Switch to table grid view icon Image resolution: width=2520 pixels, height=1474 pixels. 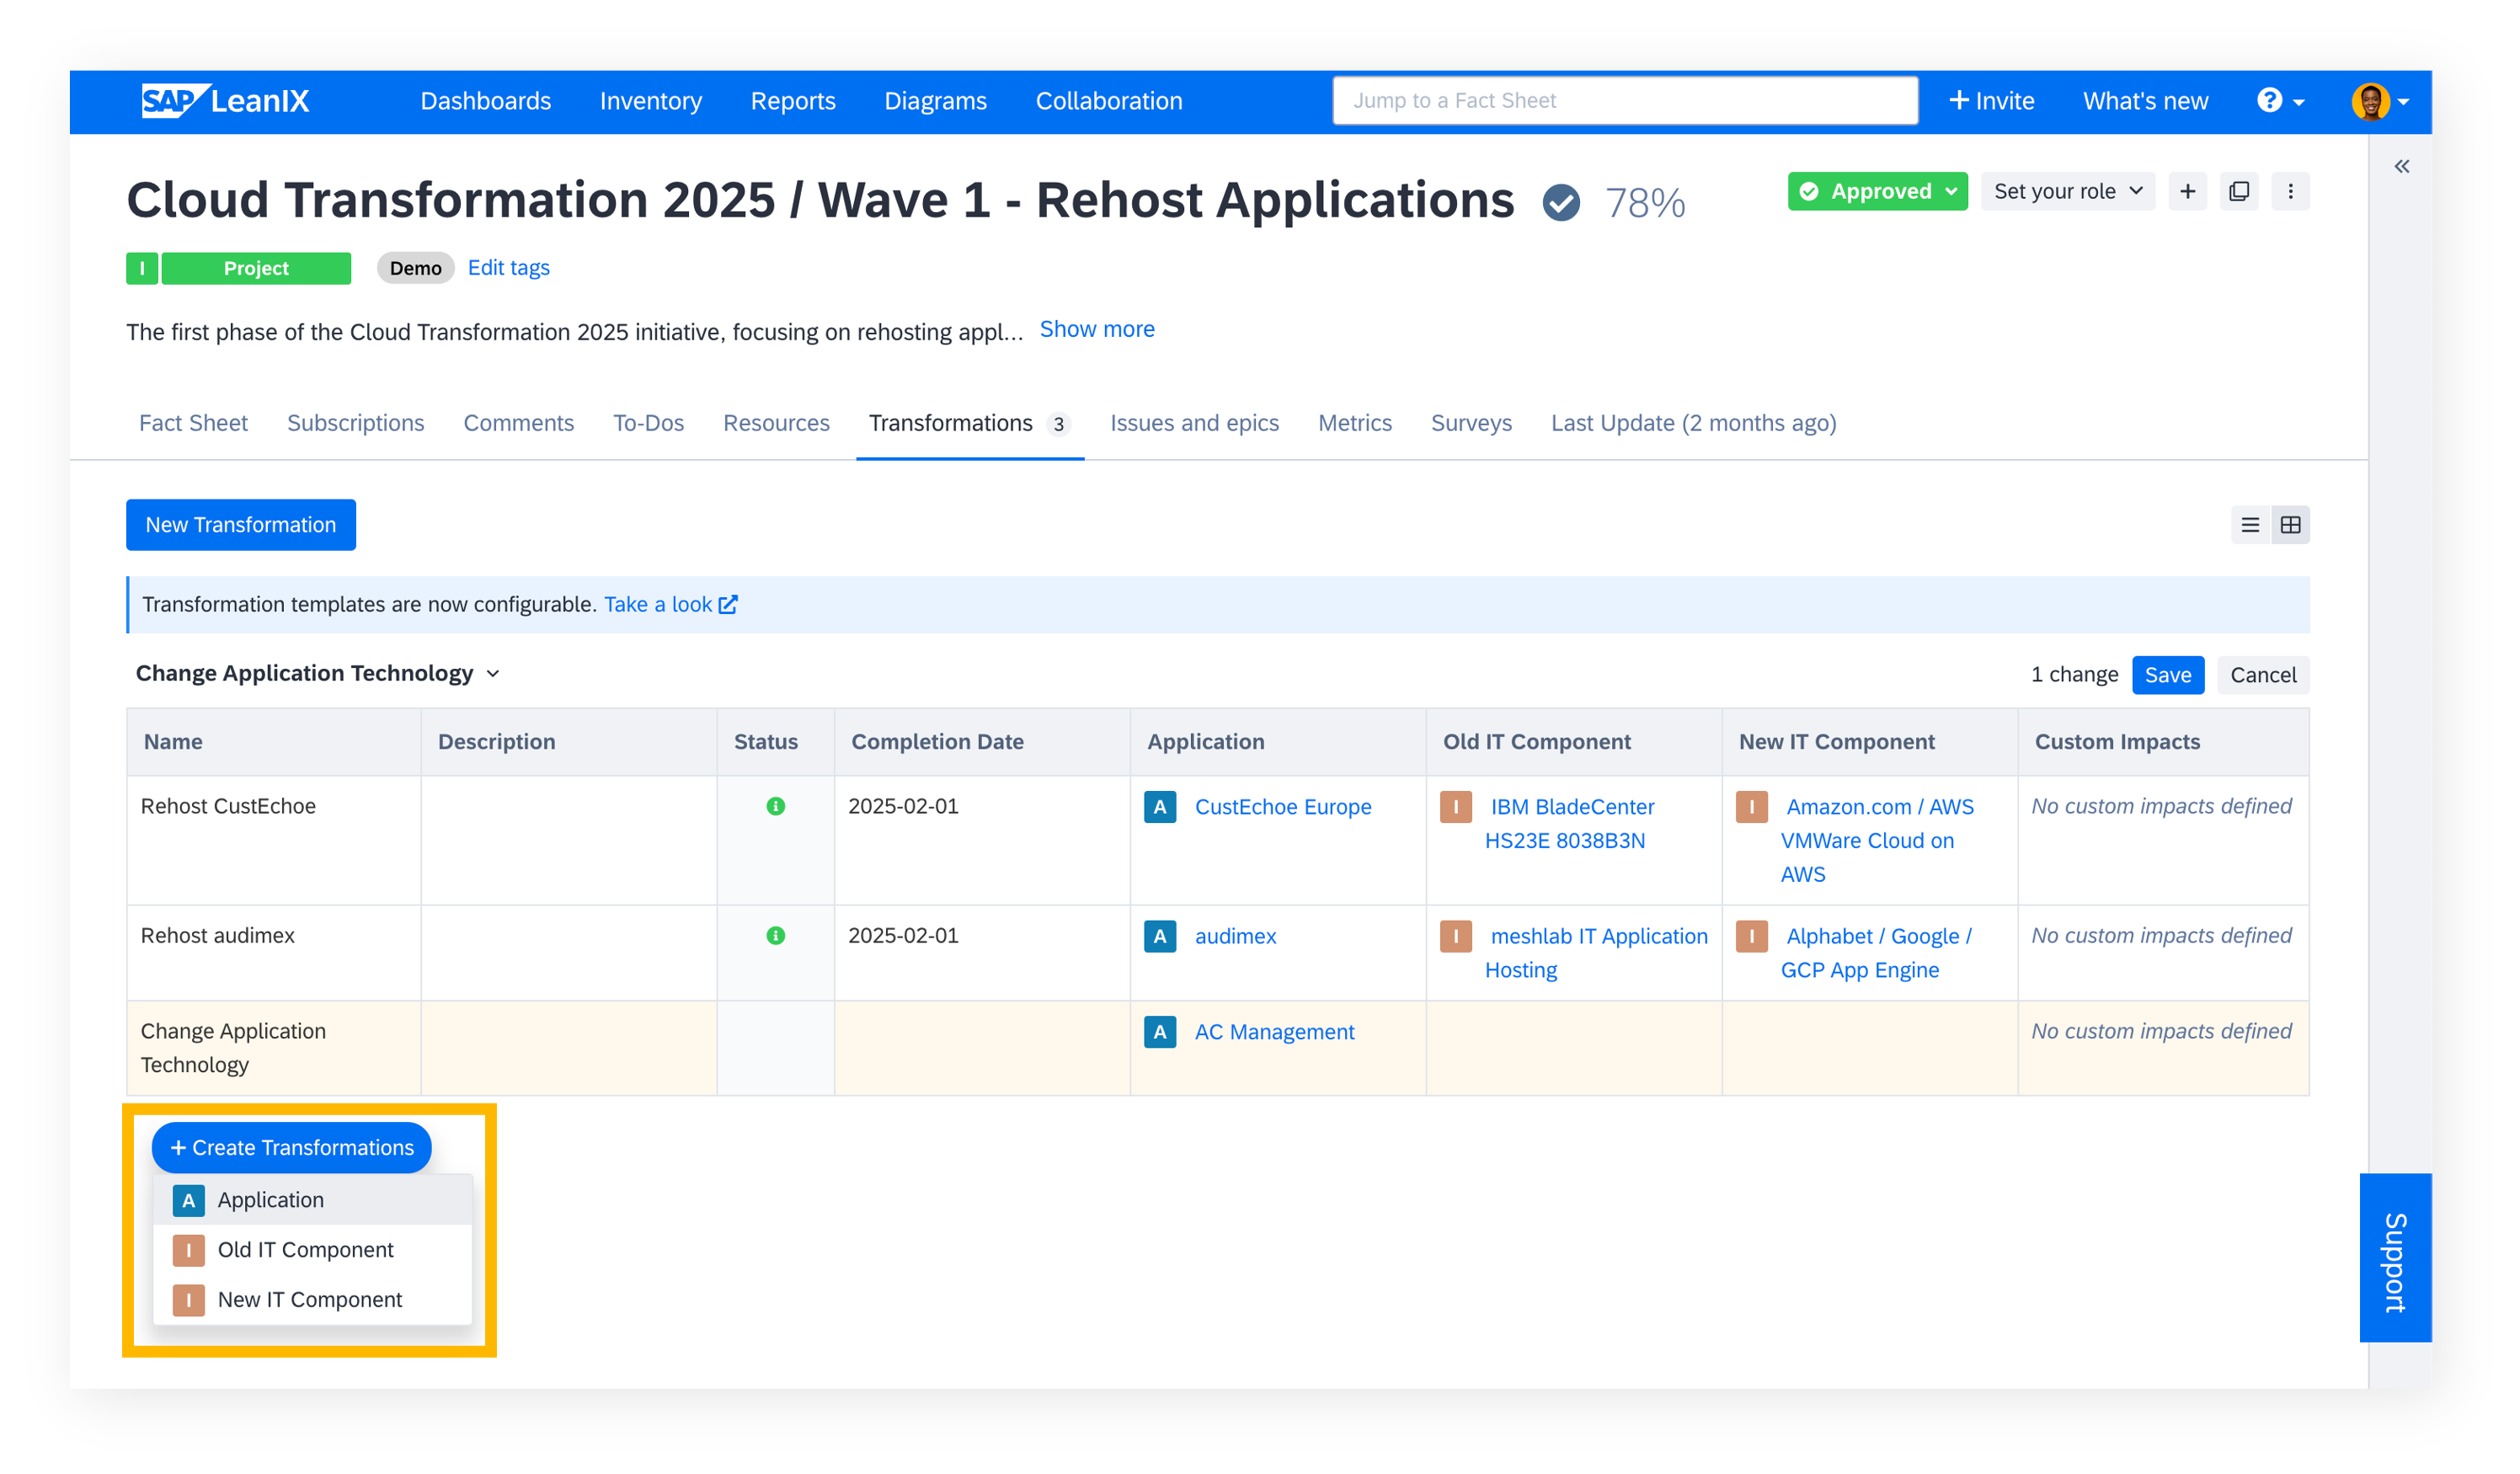click(2290, 525)
